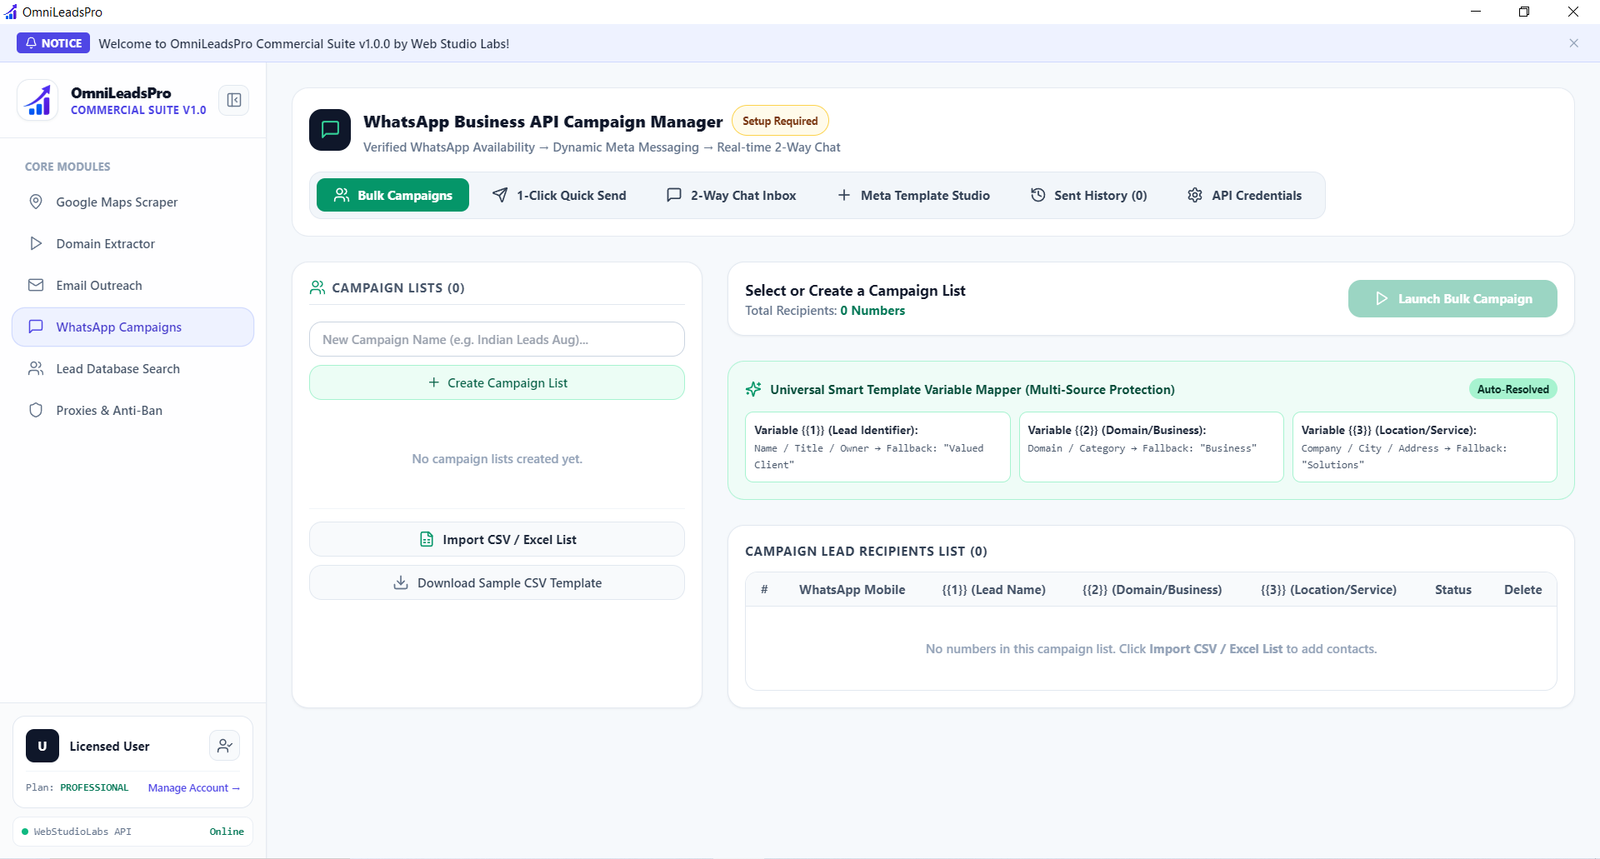Click Import CSV / Excel List button

[x=497, y=540]
